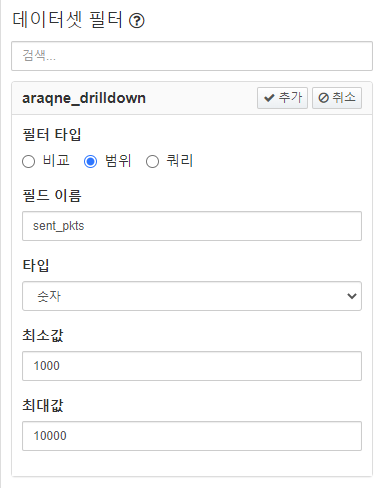Click the araqne_drilldown panel title
This screenshot has width=378, height=488.
tap(84, 98)
